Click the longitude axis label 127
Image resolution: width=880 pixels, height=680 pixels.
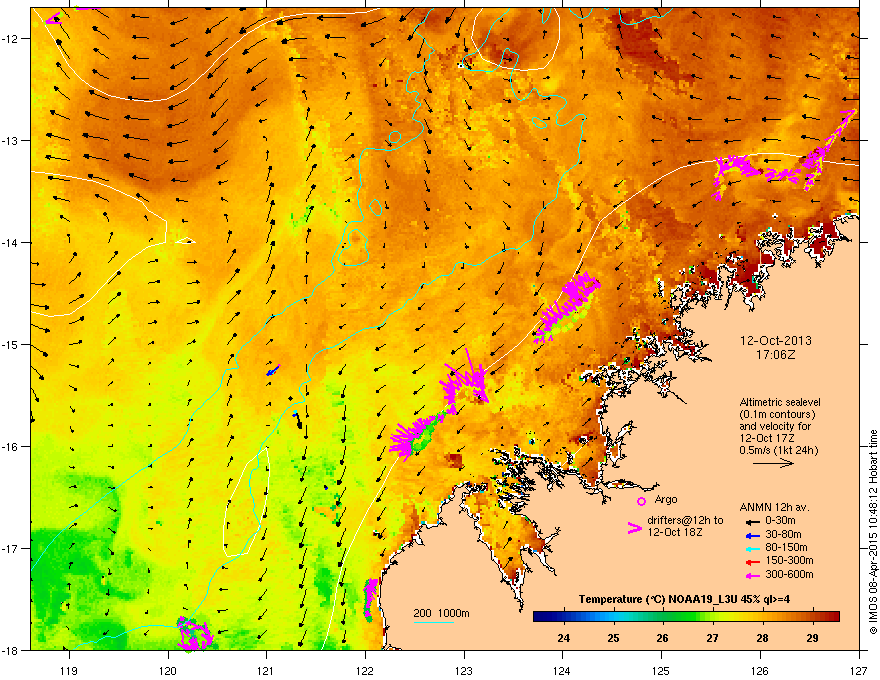[x=859, y=670]
